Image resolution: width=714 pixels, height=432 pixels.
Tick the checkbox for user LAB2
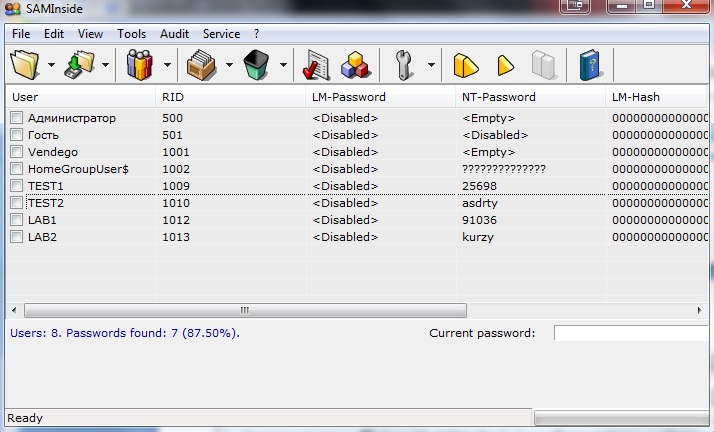(x=16, y=237)
